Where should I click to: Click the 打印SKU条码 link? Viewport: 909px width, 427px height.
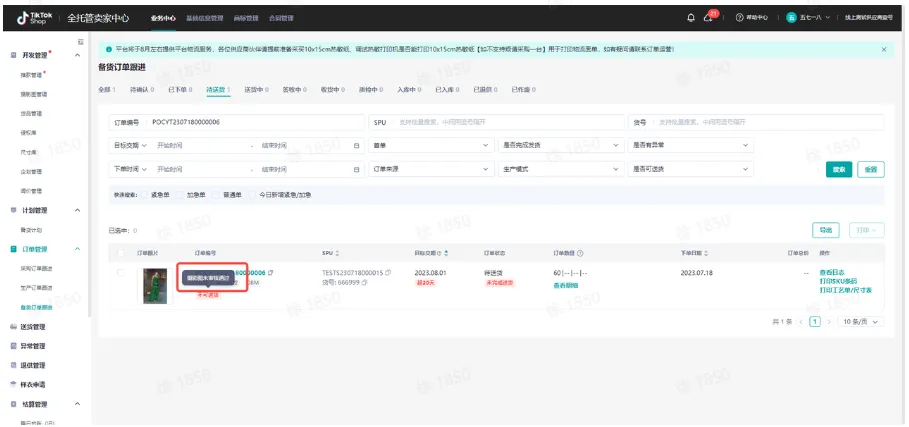click(838, 281)
